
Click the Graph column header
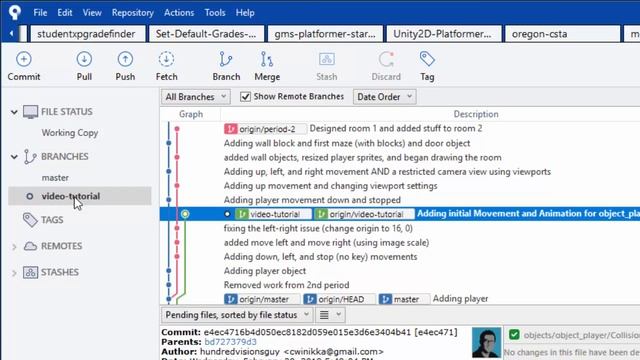[x=191, y=114]
